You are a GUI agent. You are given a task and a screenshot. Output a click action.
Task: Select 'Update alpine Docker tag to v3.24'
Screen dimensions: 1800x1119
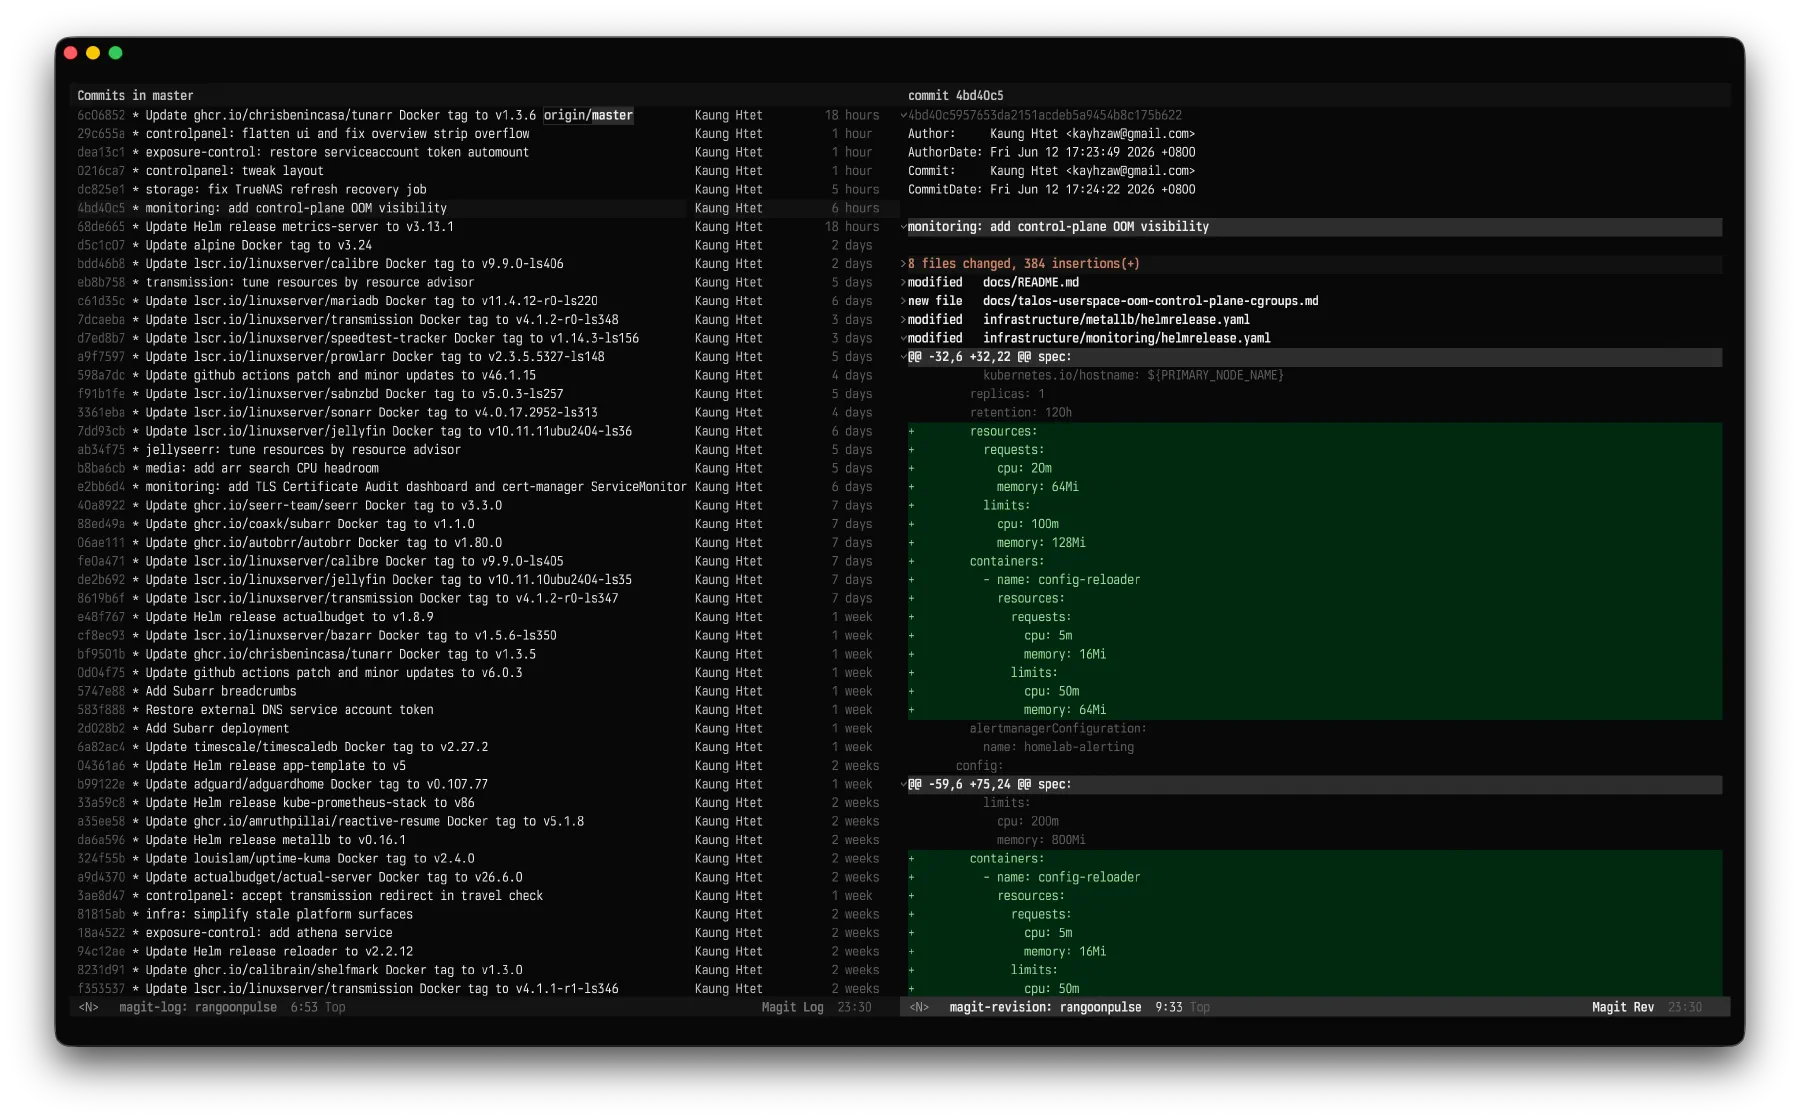pos(258,246)
